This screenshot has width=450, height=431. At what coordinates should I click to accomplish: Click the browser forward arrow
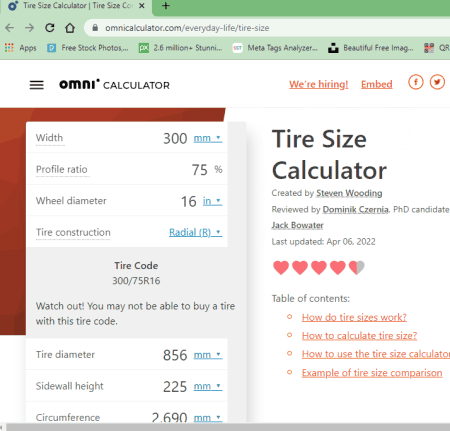29,28
